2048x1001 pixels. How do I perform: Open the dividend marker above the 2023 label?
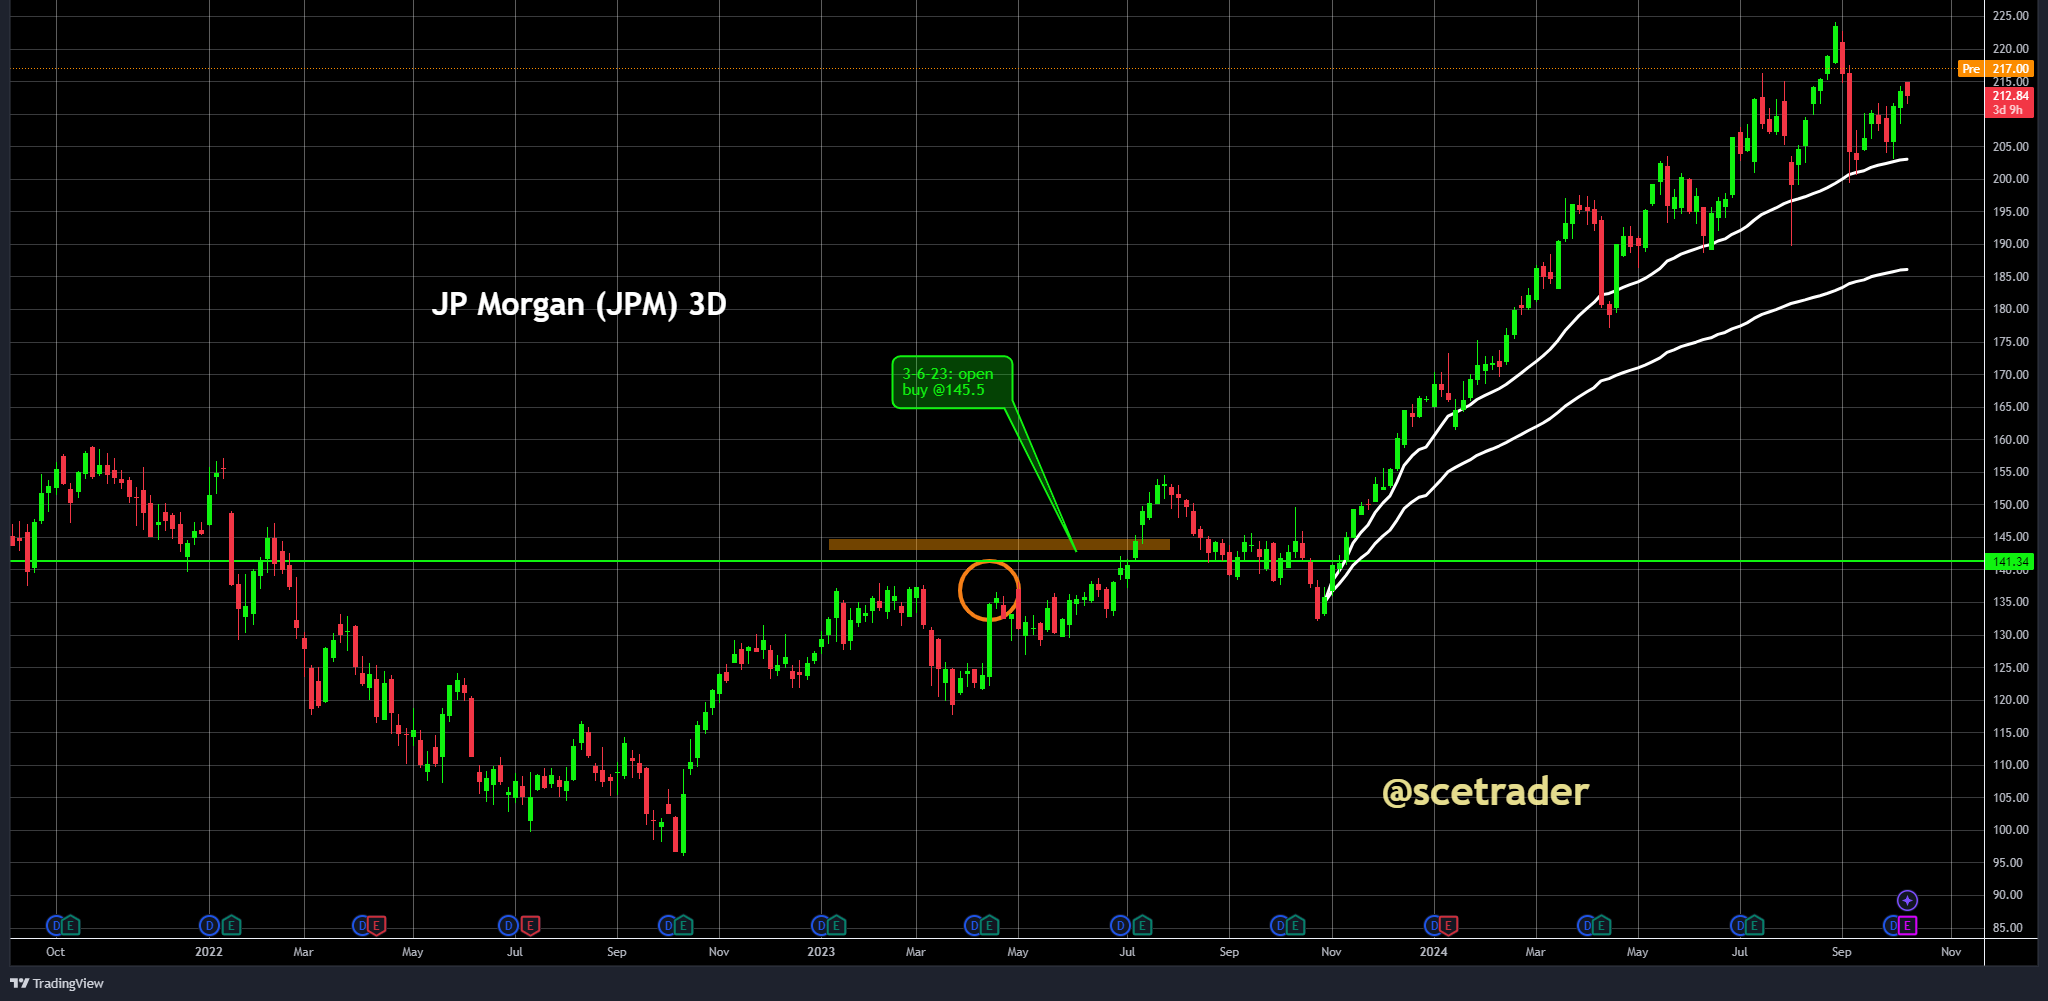coord(821,926)
